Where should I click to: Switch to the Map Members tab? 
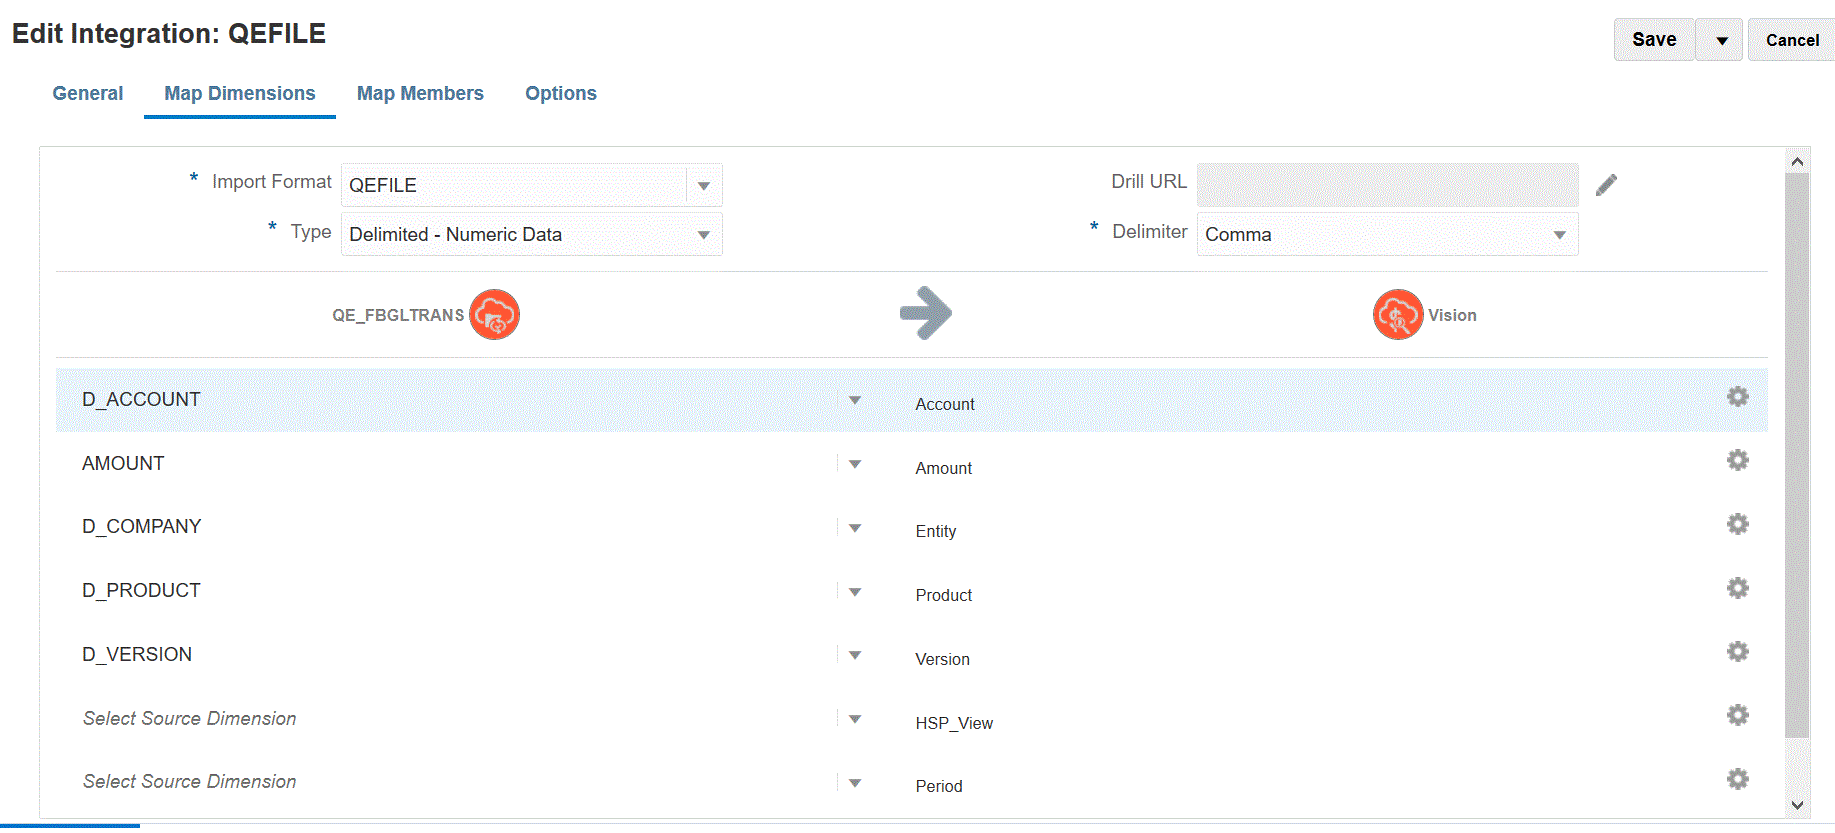[x=420, y=93]
